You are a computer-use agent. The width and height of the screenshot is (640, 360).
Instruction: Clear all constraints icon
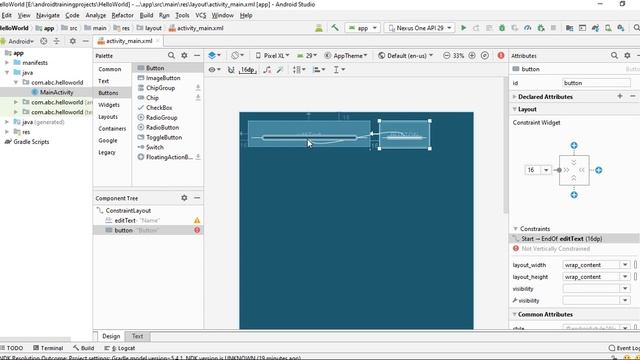(x=267, y=70)
